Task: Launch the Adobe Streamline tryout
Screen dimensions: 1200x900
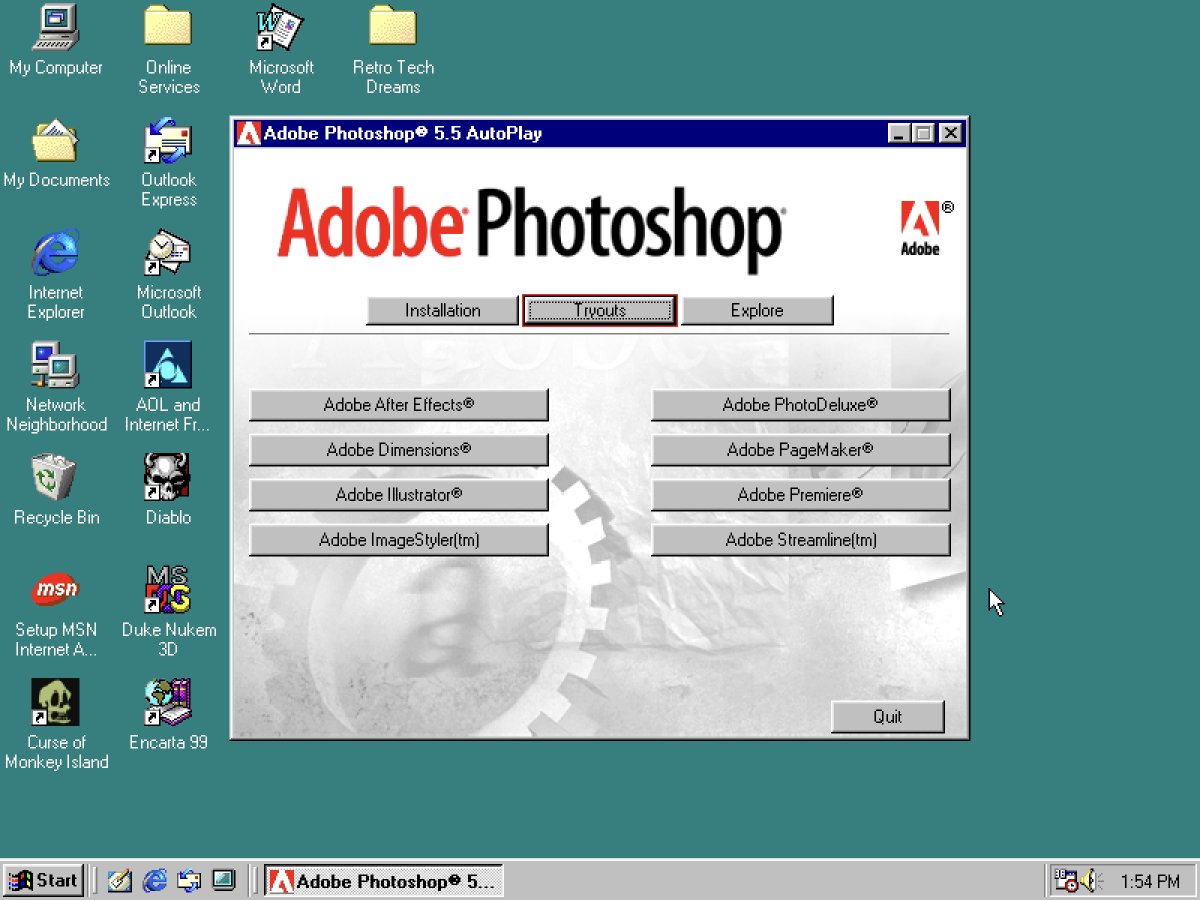Action: coord(801,540)
